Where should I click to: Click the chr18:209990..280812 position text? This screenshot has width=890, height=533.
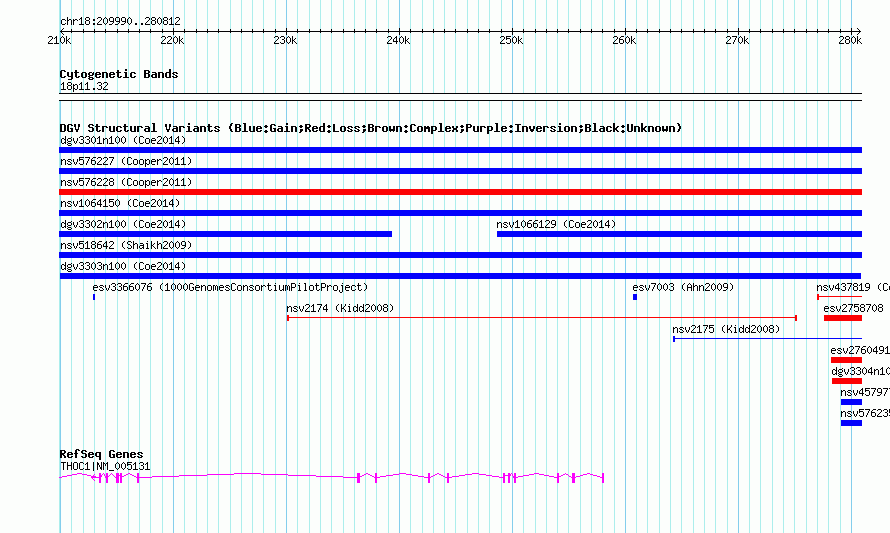click(x=120, y=21)
